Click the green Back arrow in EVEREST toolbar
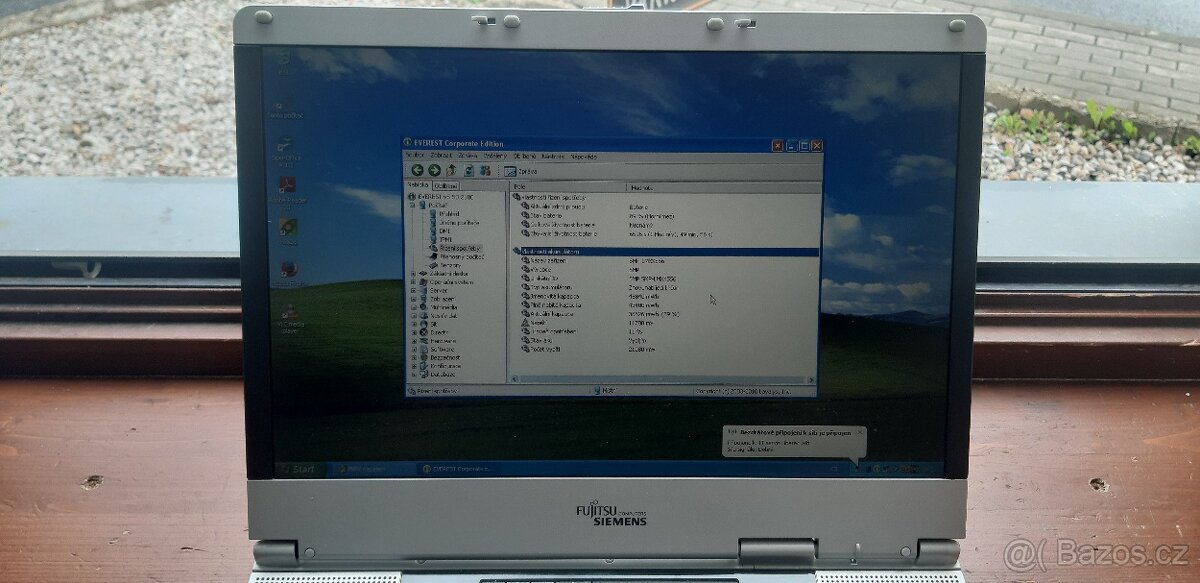Viewport: 1200px width, 583px height. click(x=417, y=171)
